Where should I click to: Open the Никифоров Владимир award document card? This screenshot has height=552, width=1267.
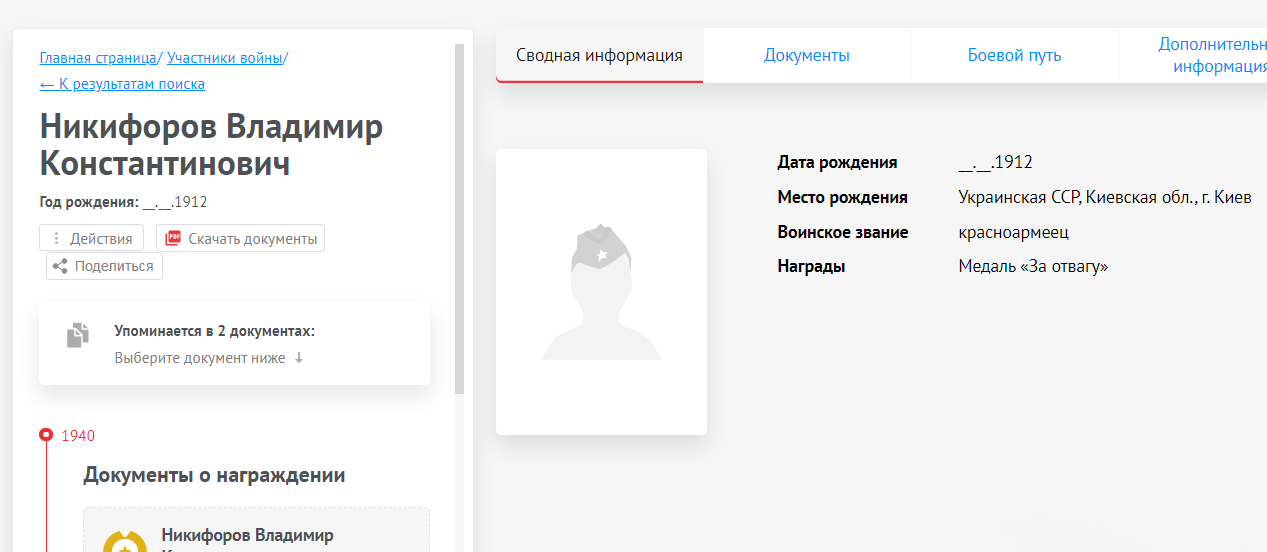[x=256, y=530]
